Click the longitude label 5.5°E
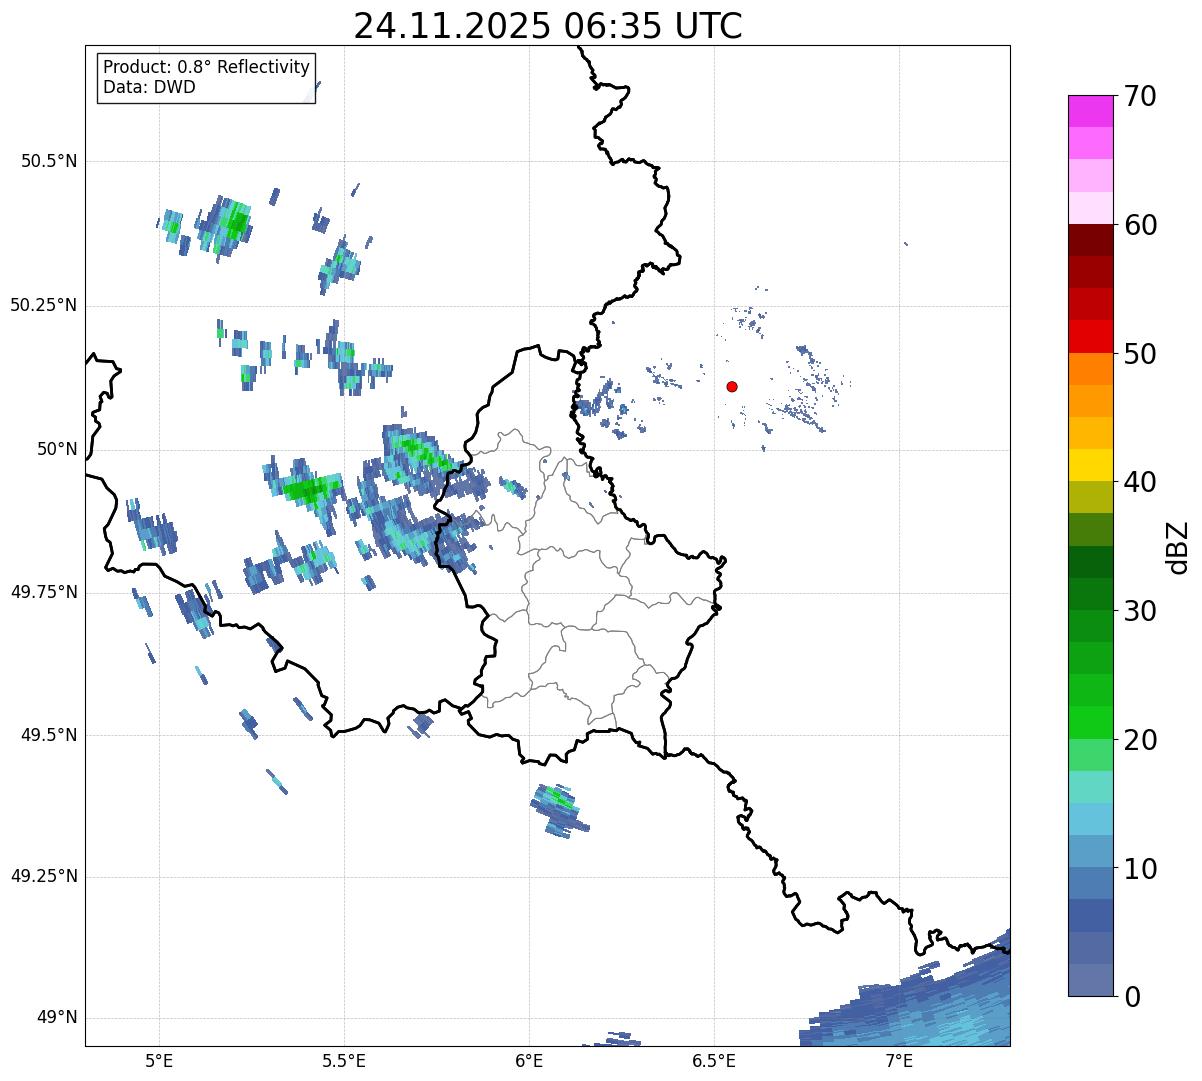The image size is (1202, 1081). 344,1060
